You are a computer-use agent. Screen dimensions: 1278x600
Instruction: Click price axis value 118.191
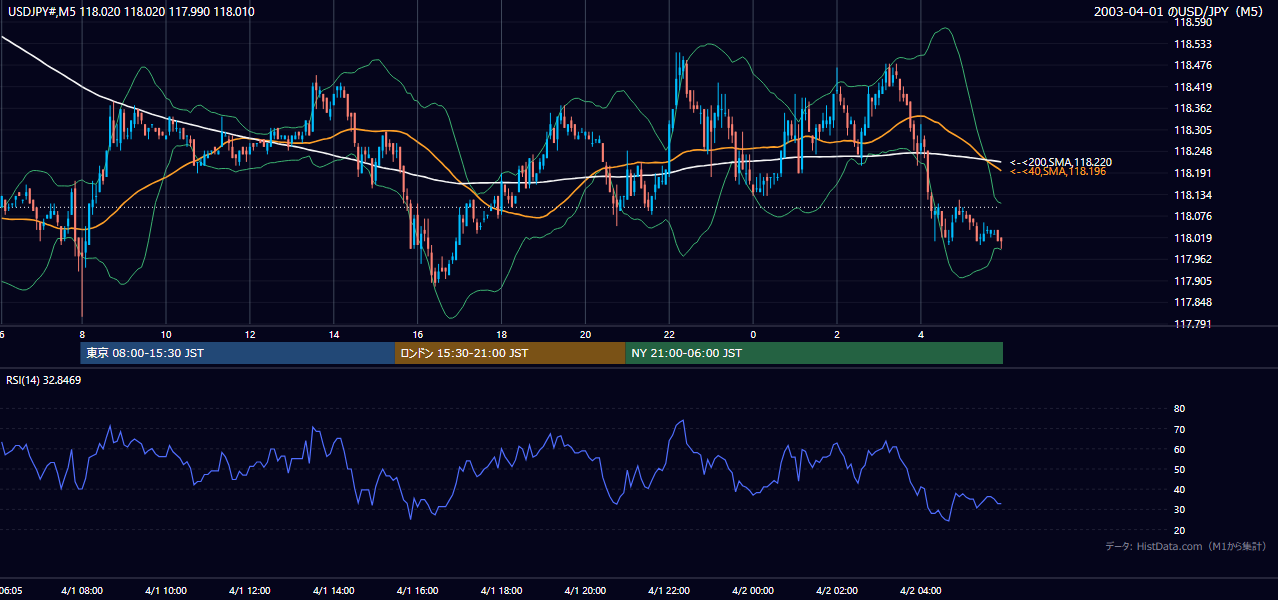click(1192, 173)
